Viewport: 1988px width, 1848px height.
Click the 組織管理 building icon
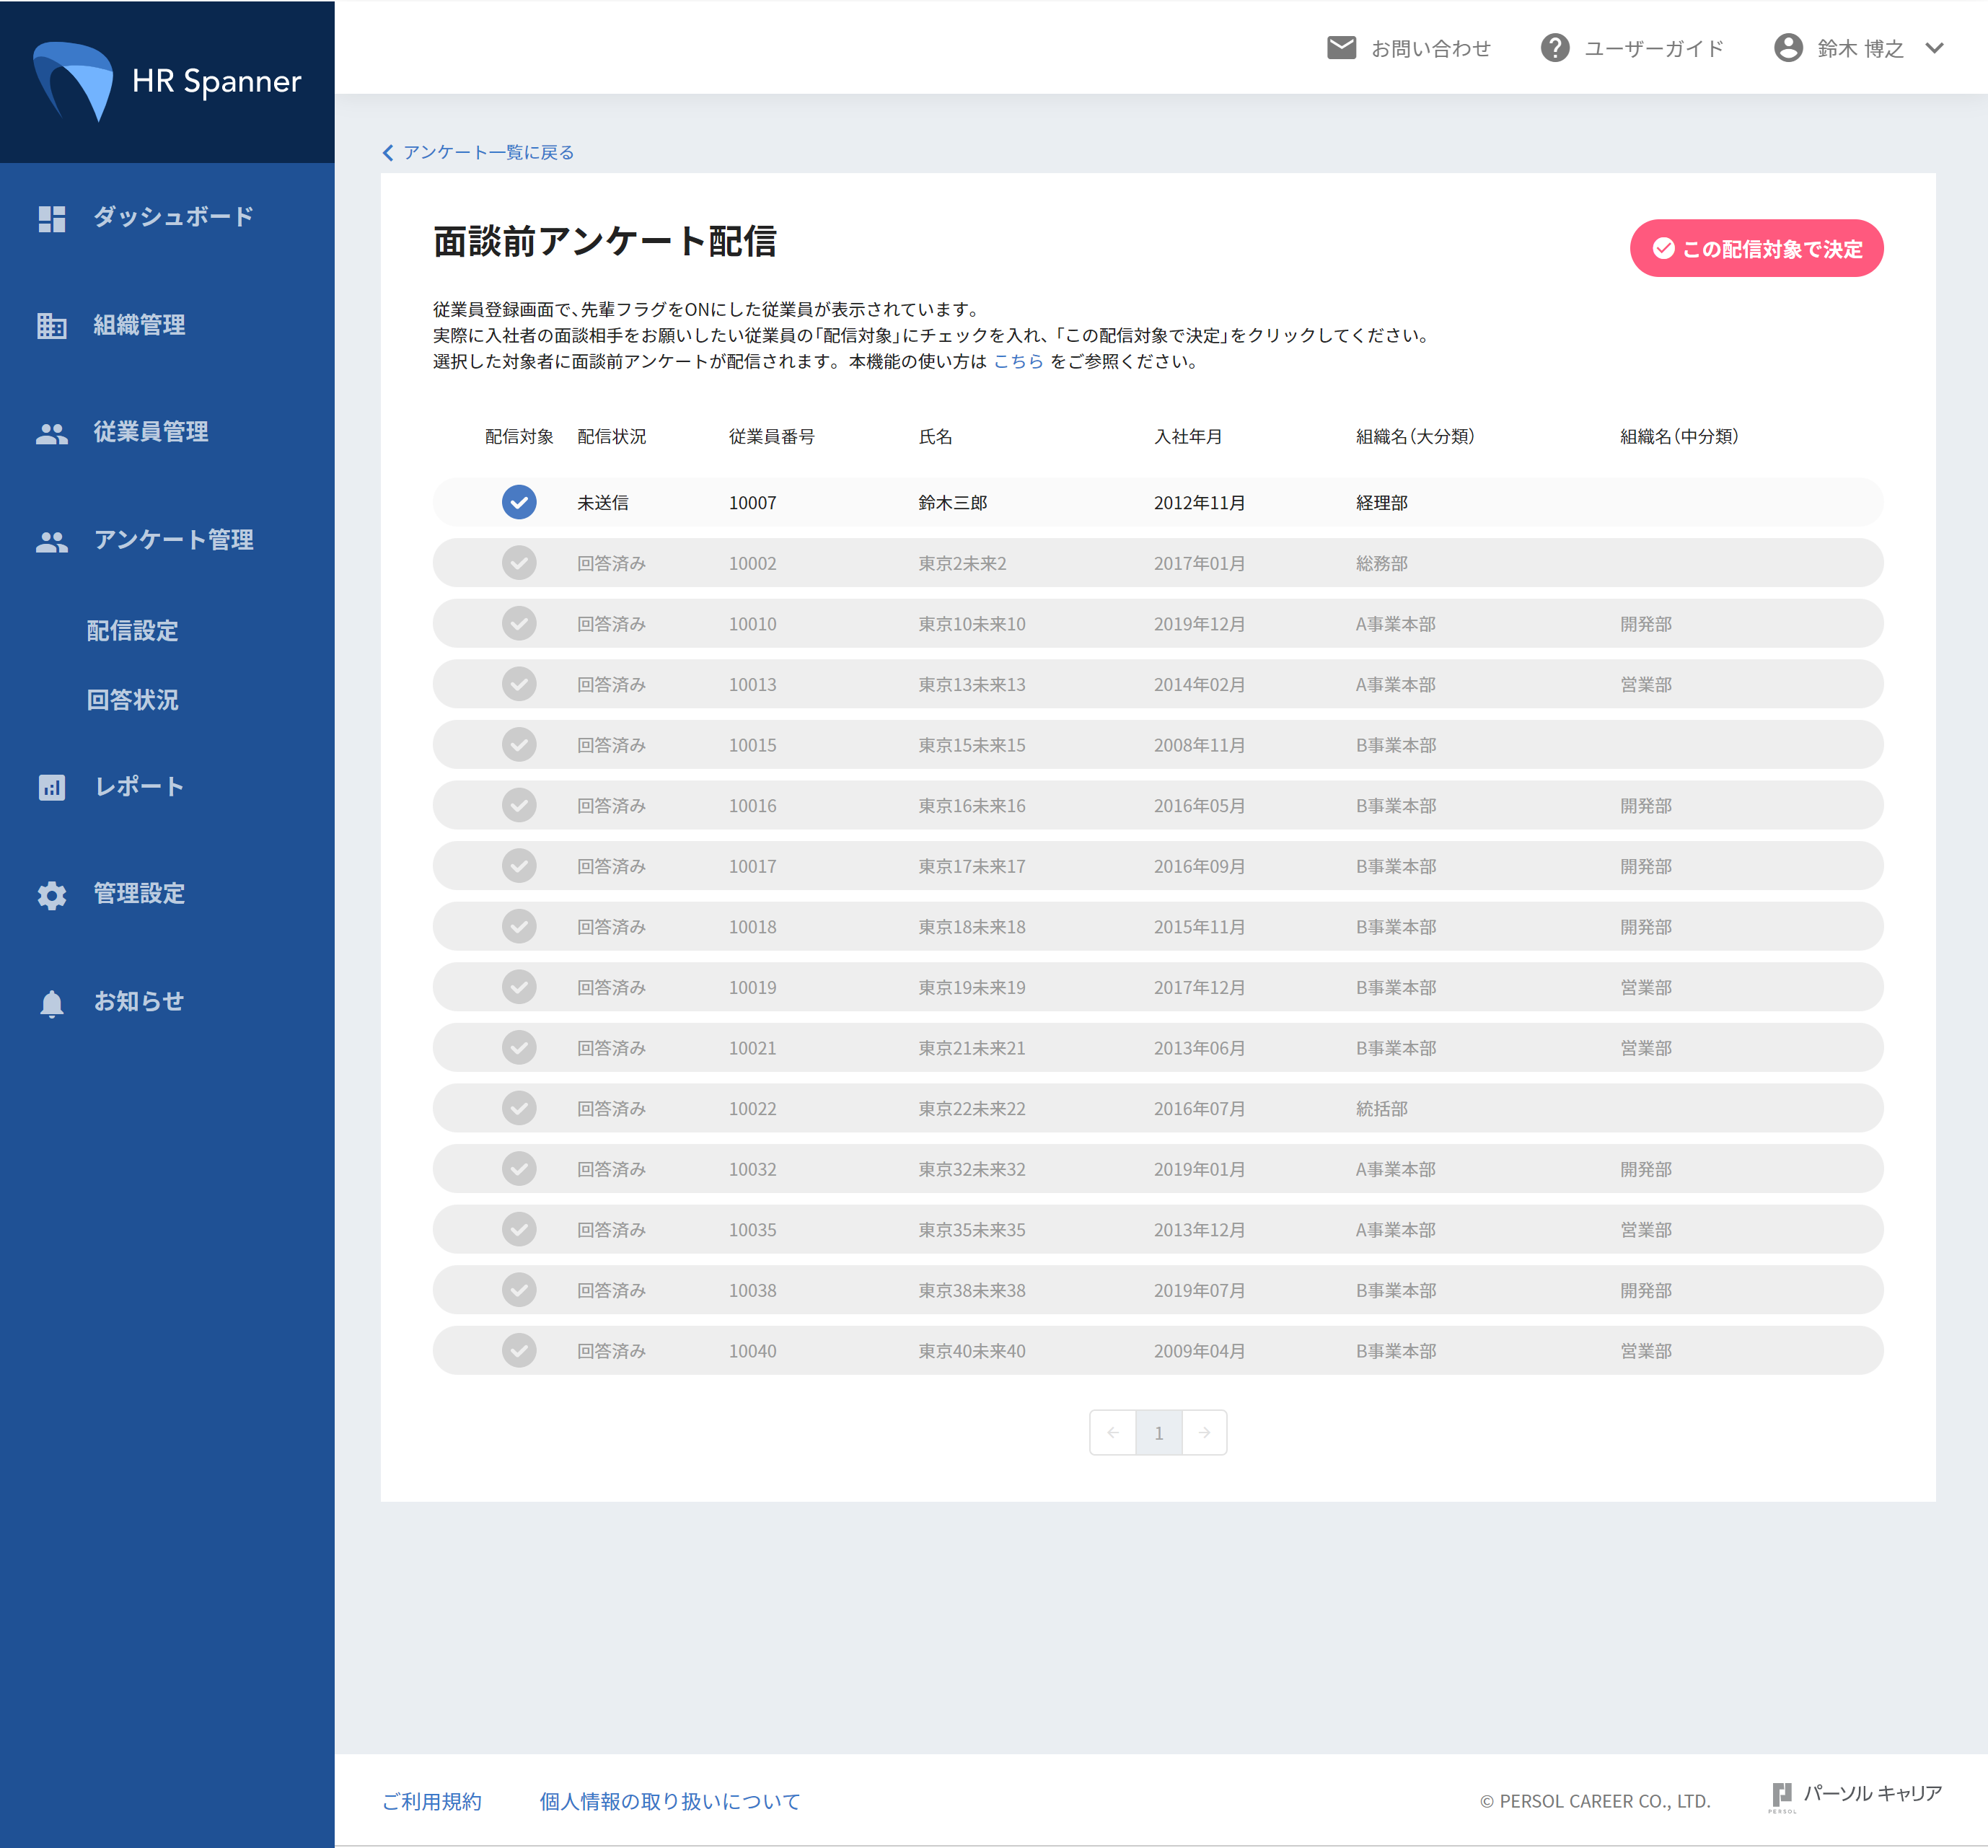click(x=51, y=325)
